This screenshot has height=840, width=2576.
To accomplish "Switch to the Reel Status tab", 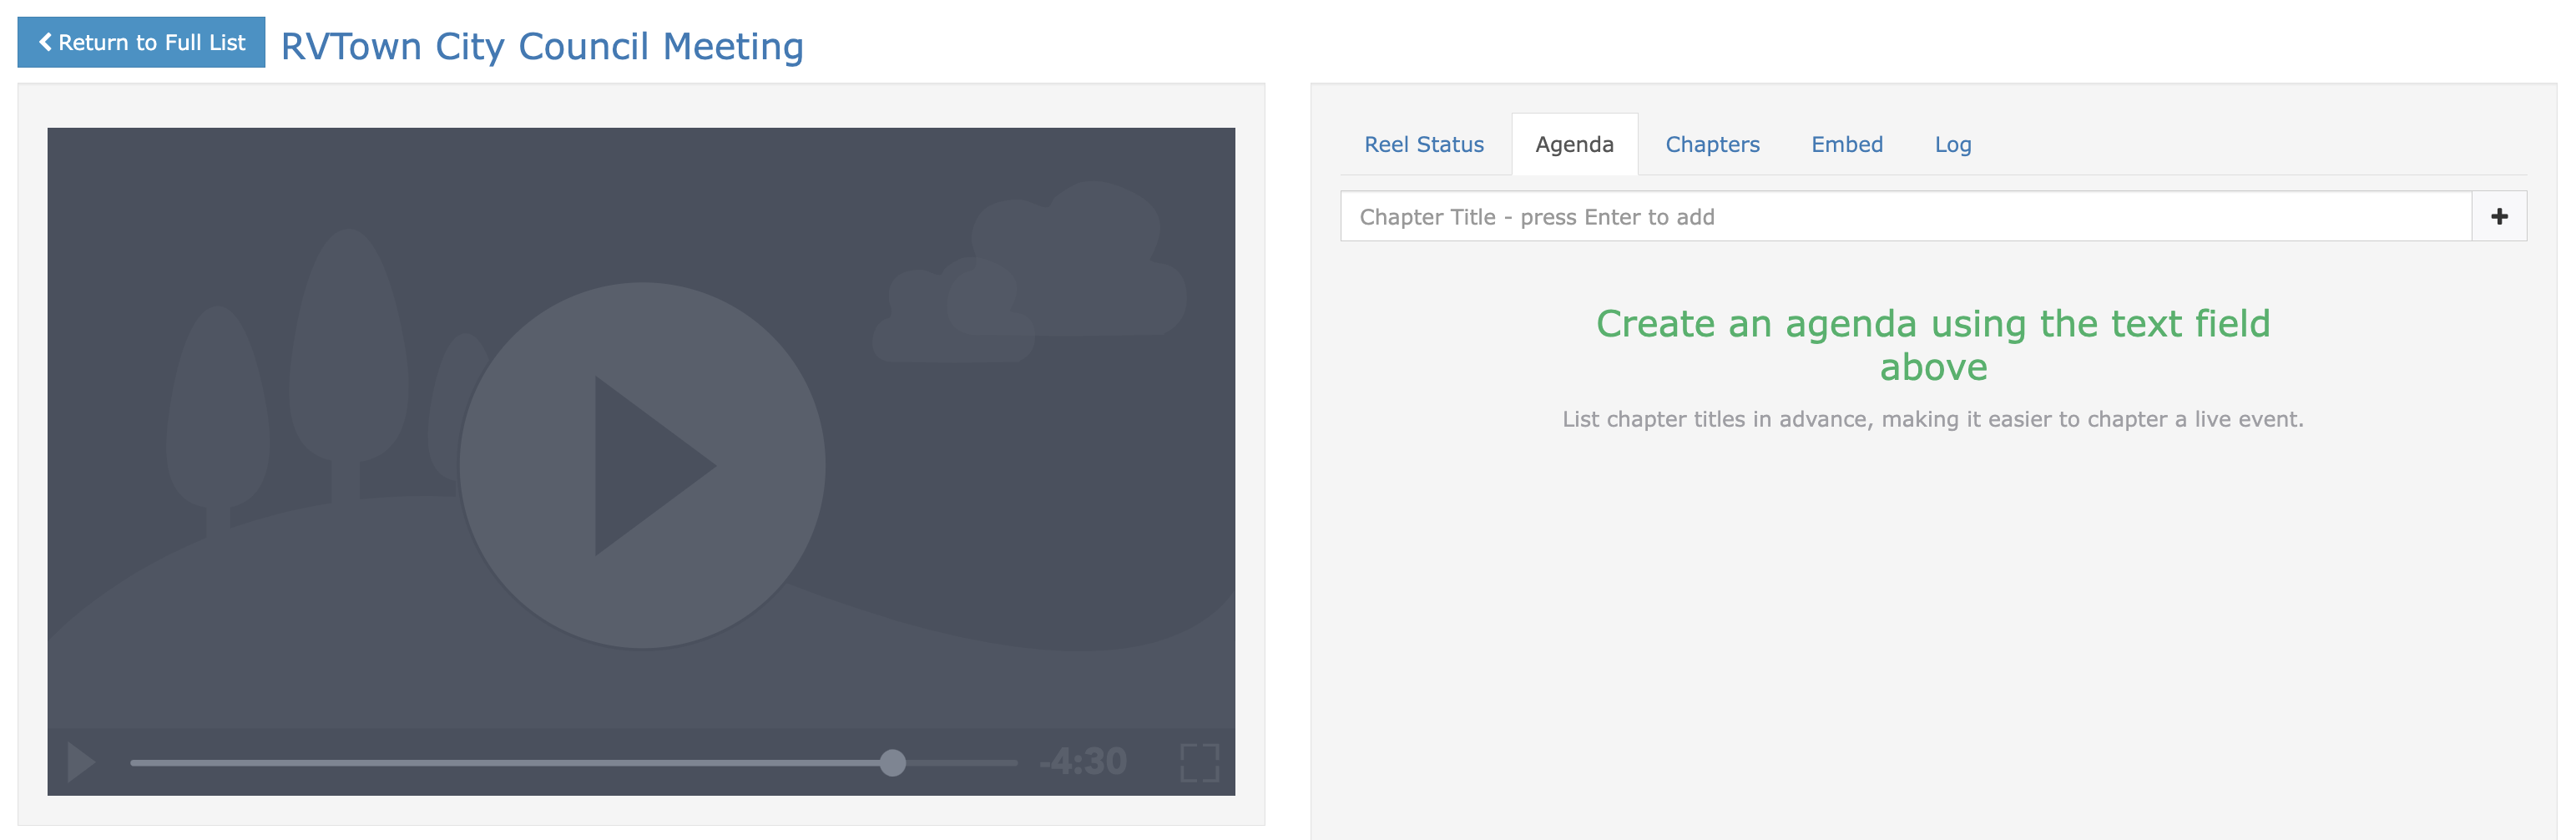I will point(1423,144).
